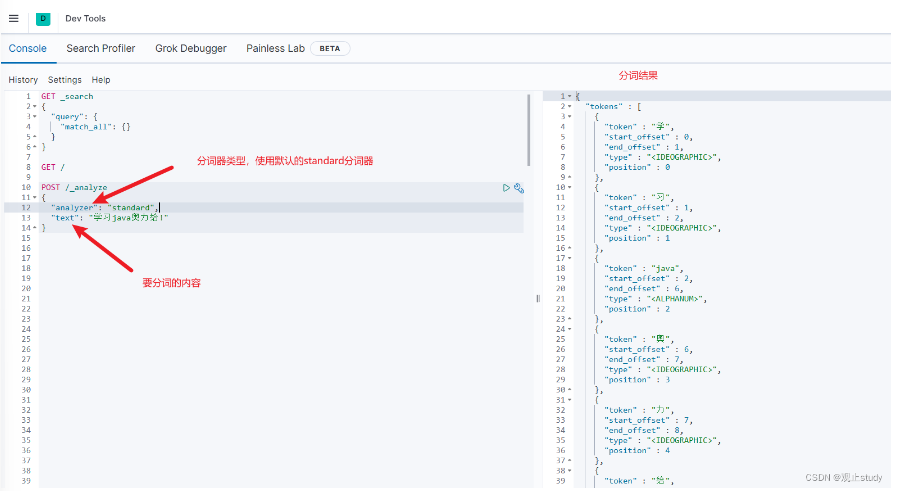Viewport: 898px width, 491px height.
Task: Click the editor vertical scrollbar
Action: [528, 129]
